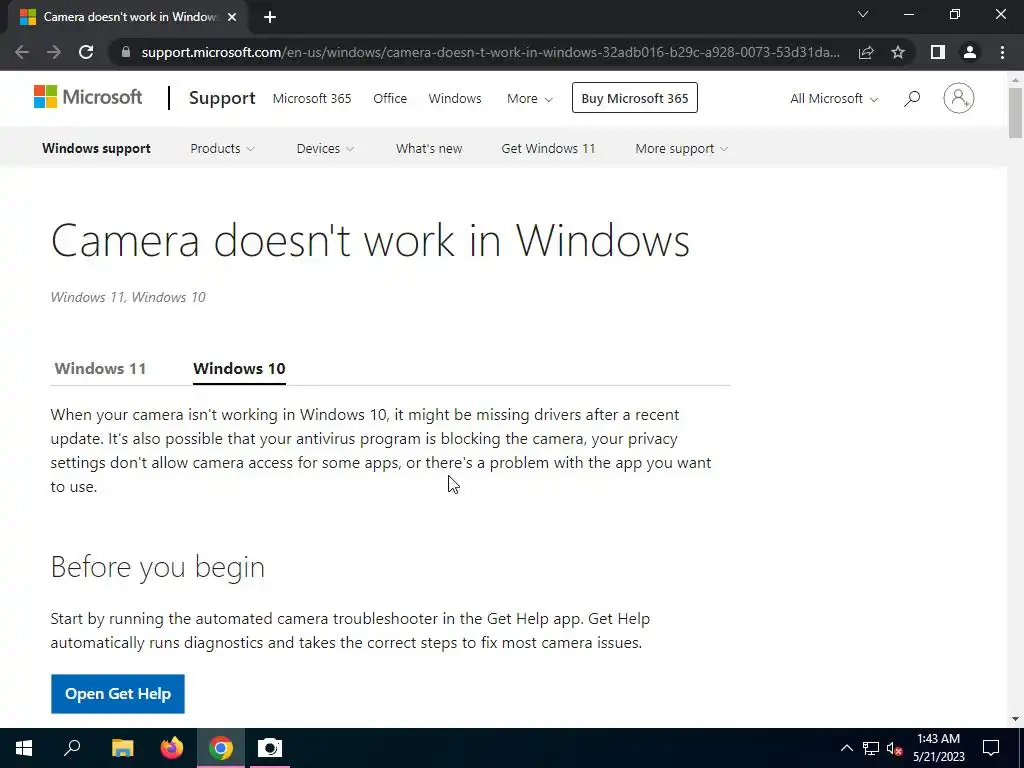Show hidden system tray icons
Viewport: 1024px width, 768px height.
(x=846, y=748)
